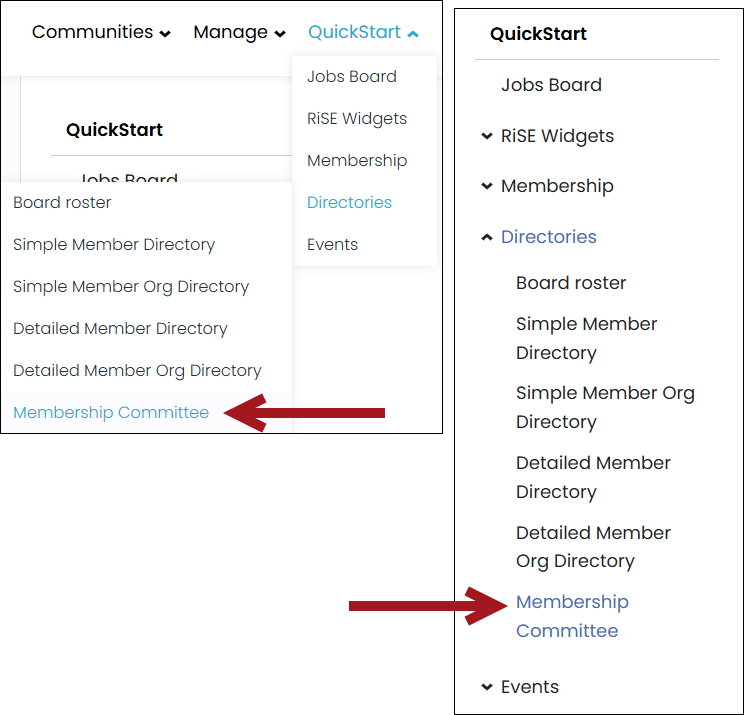Open Jobs Board in the sidebar tree

click(551, 86)
